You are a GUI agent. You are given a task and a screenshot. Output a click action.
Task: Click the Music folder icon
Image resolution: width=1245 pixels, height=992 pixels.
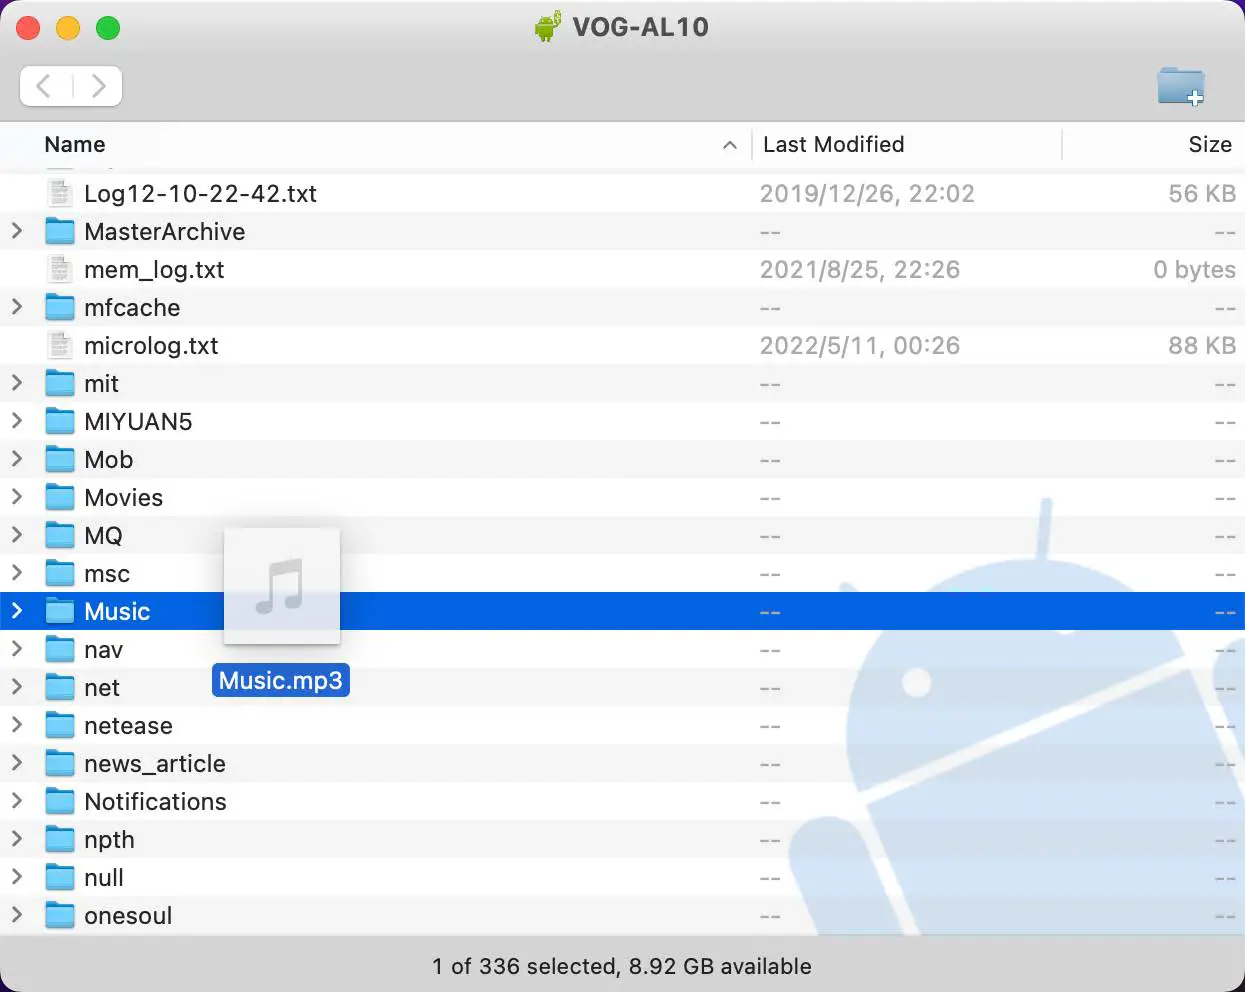coord(60,611)
